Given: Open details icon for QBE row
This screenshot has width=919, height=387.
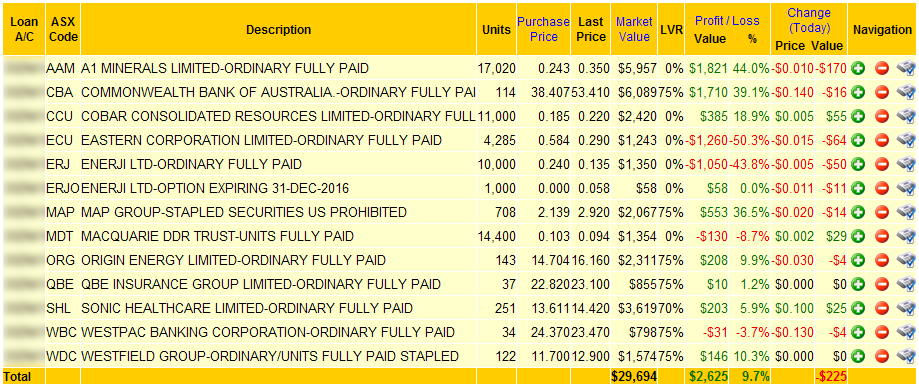Looking at the screenshot, I should (906, 284).
